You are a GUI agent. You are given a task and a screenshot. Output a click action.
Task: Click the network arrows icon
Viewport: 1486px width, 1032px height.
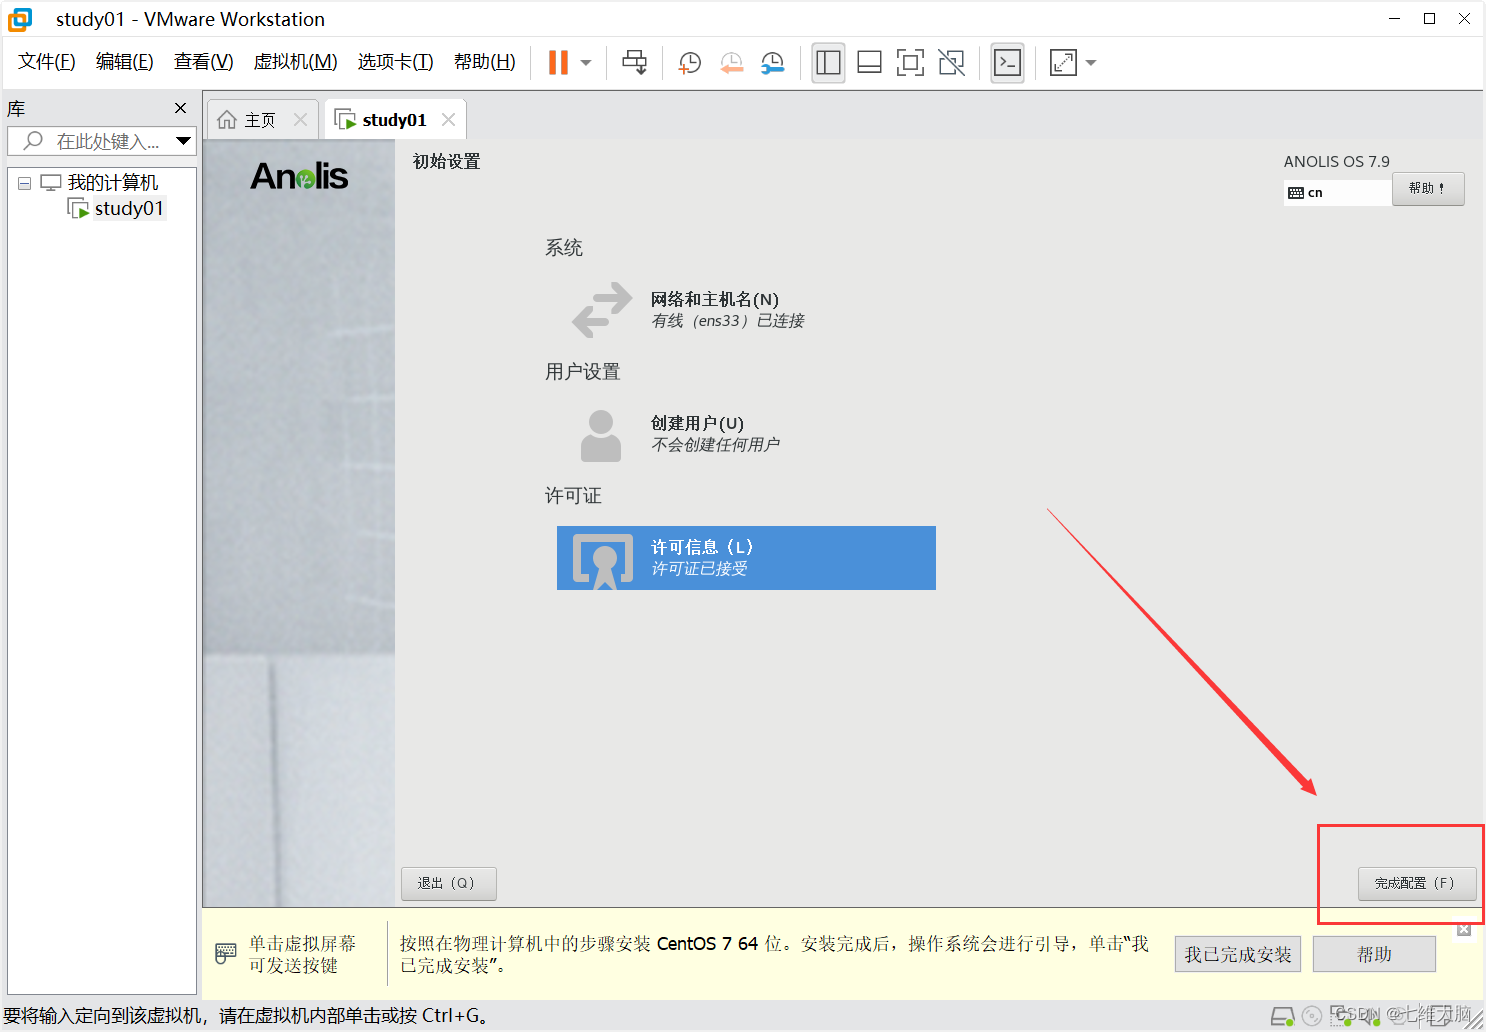click(601, 310)
